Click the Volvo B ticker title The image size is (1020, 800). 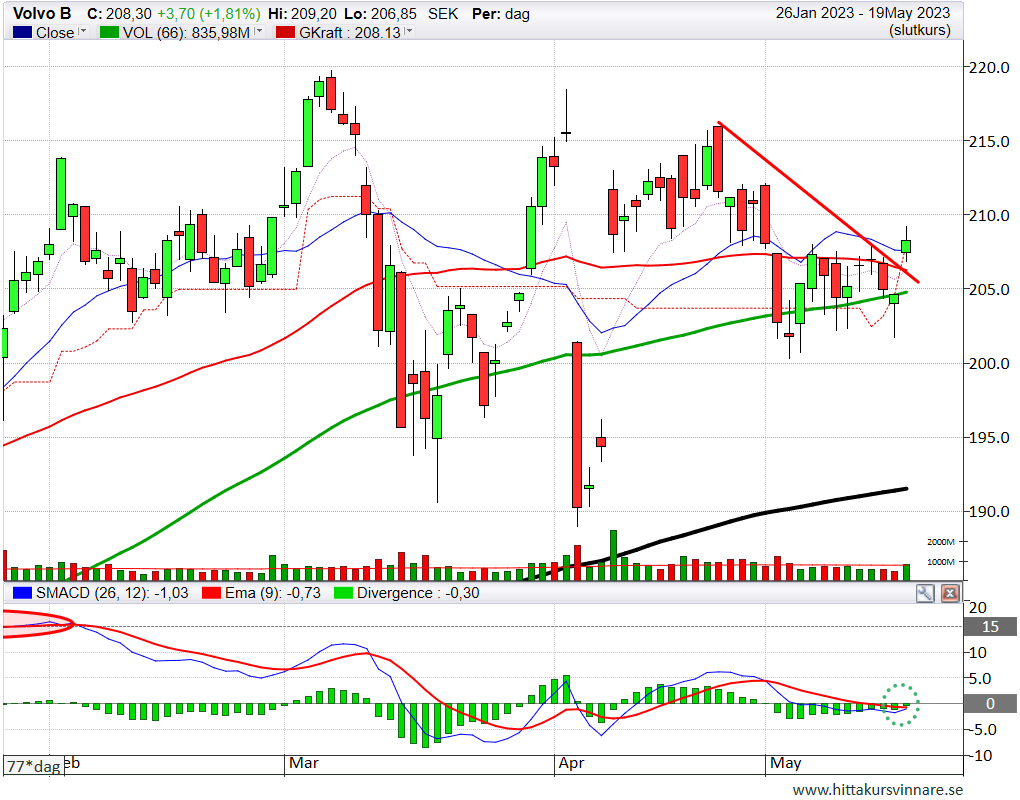point(42,14)
